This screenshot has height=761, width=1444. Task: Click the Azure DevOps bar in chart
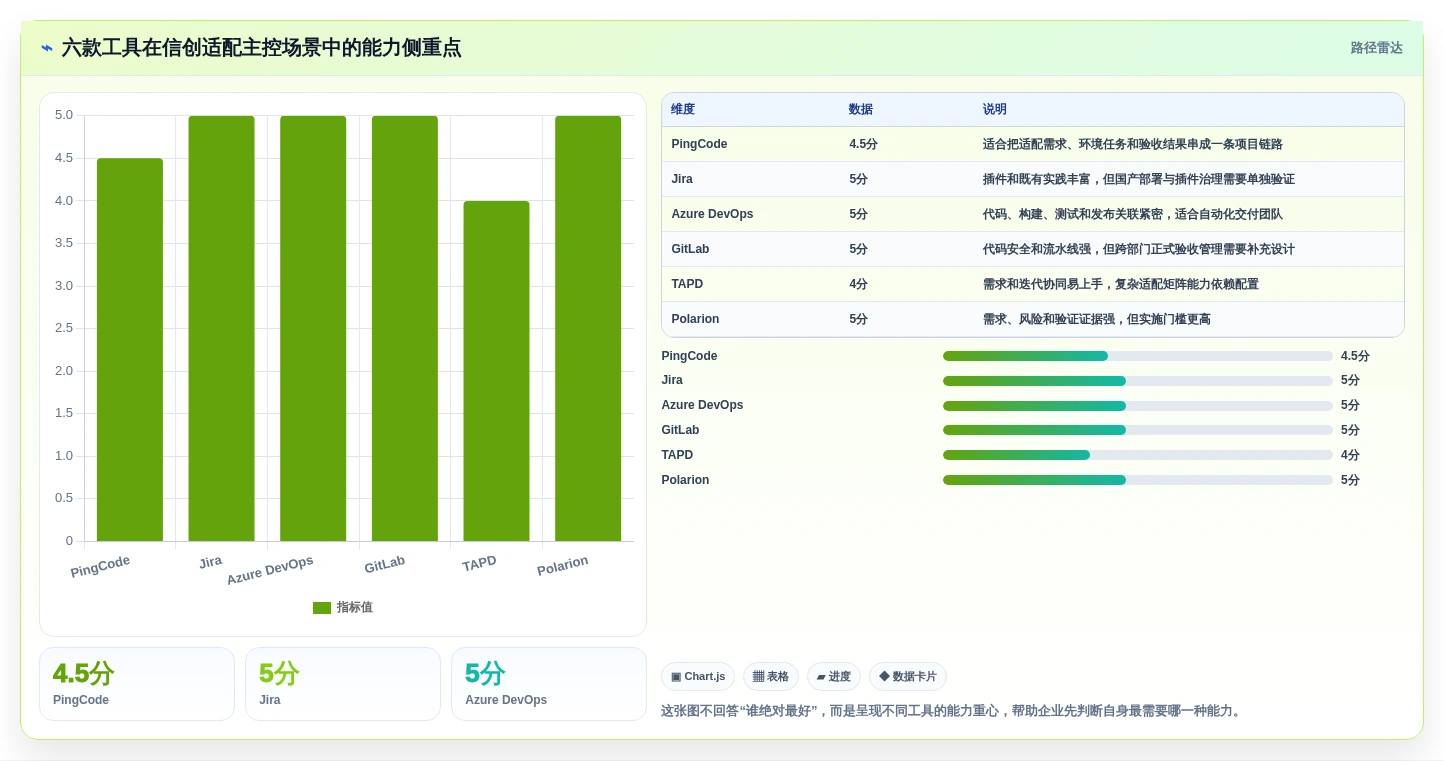[313, 329]
